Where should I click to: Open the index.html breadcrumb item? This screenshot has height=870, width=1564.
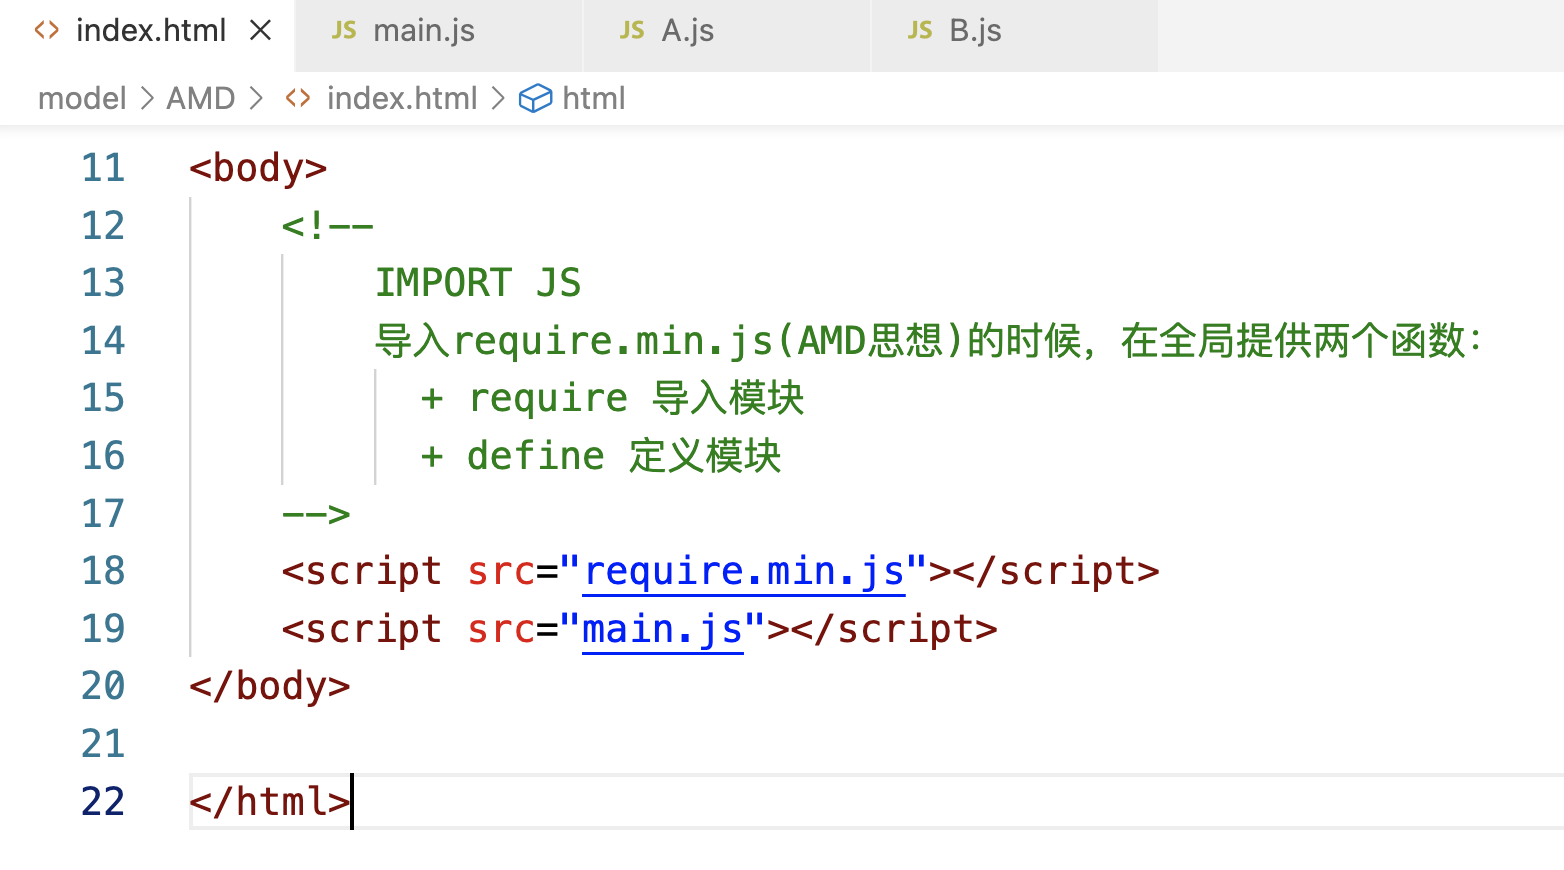coord(402,98)
